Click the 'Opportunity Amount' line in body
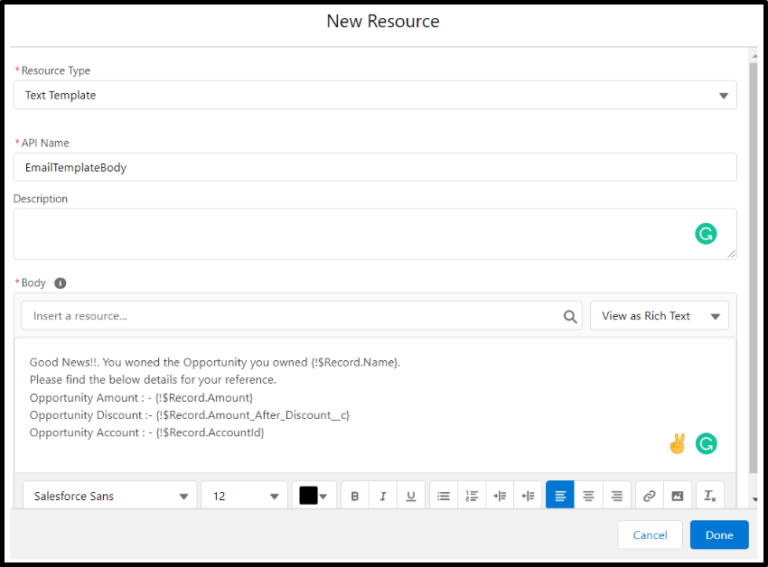The width and height of the screenshot is (768, 567). [141, 398]
